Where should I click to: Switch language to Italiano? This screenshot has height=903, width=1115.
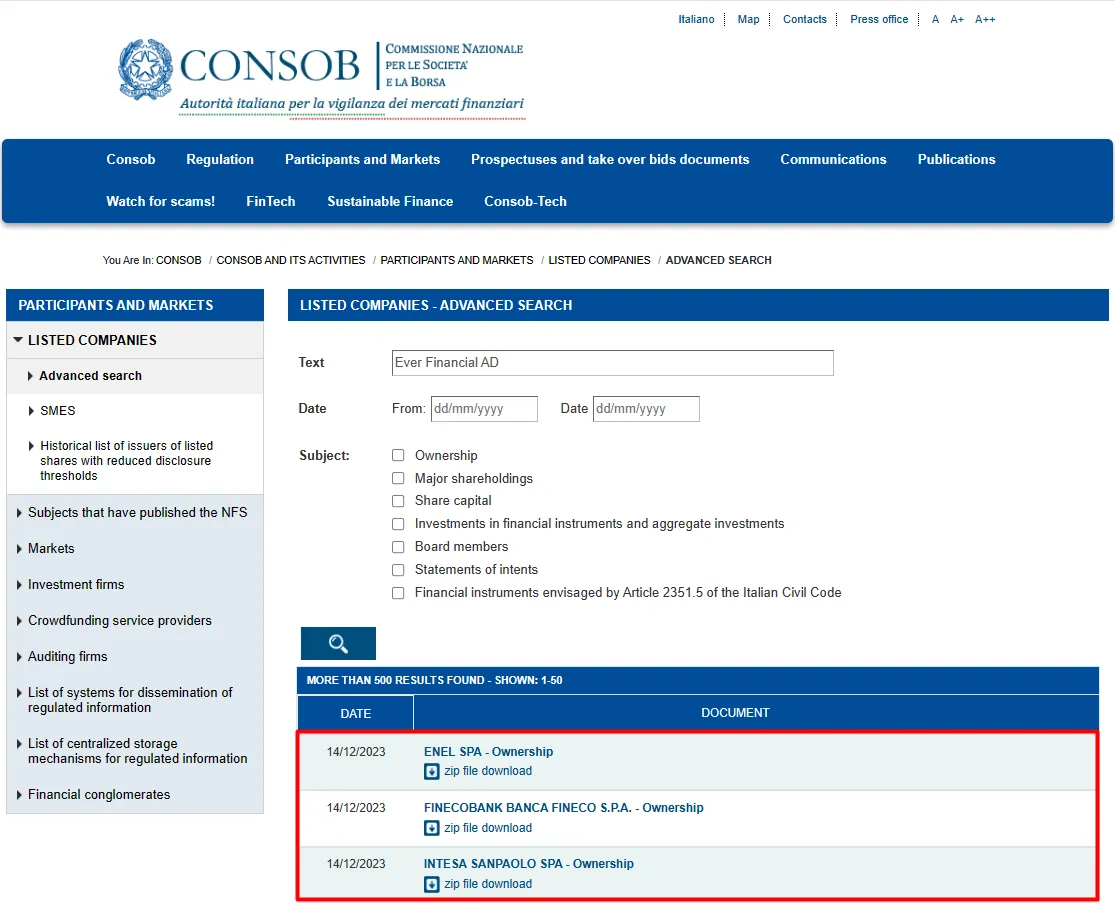pyautogui.click(x=696, y=19)
